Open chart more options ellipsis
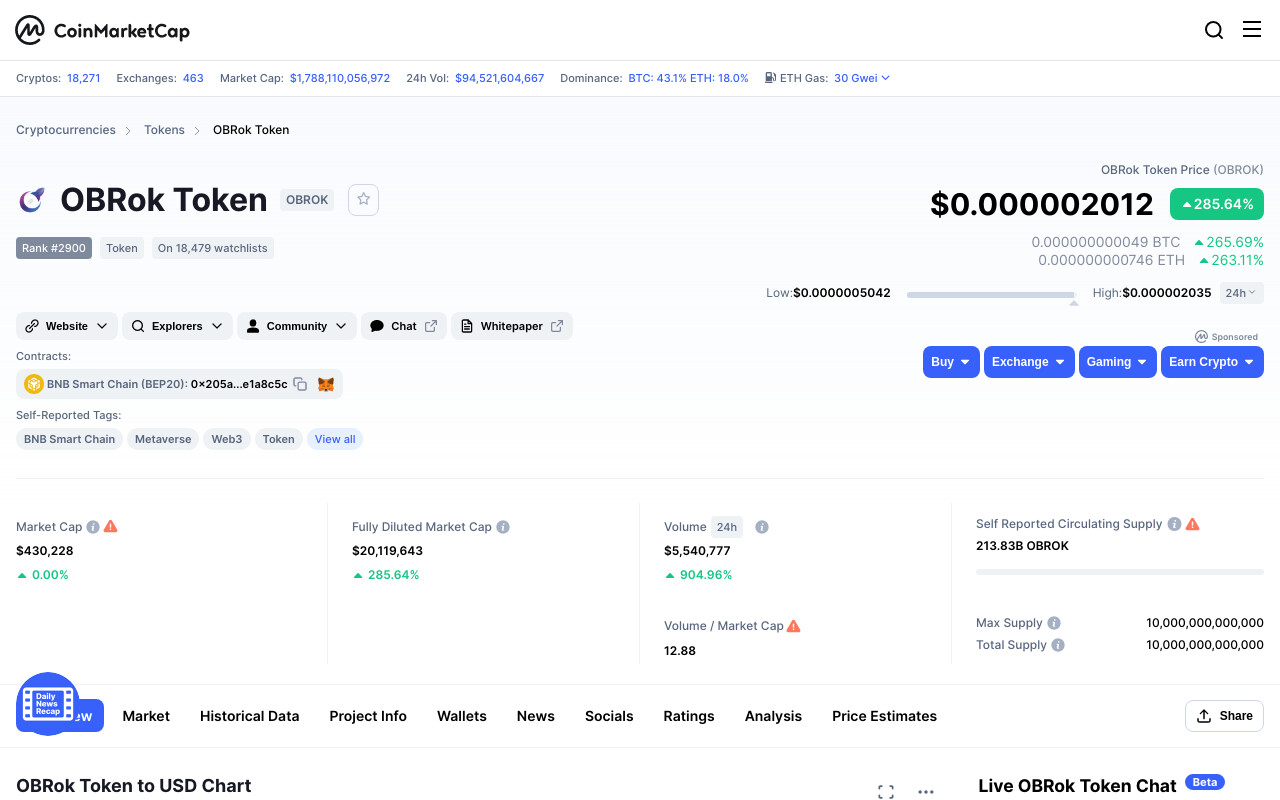1280x800 pixels. point(926,792)
